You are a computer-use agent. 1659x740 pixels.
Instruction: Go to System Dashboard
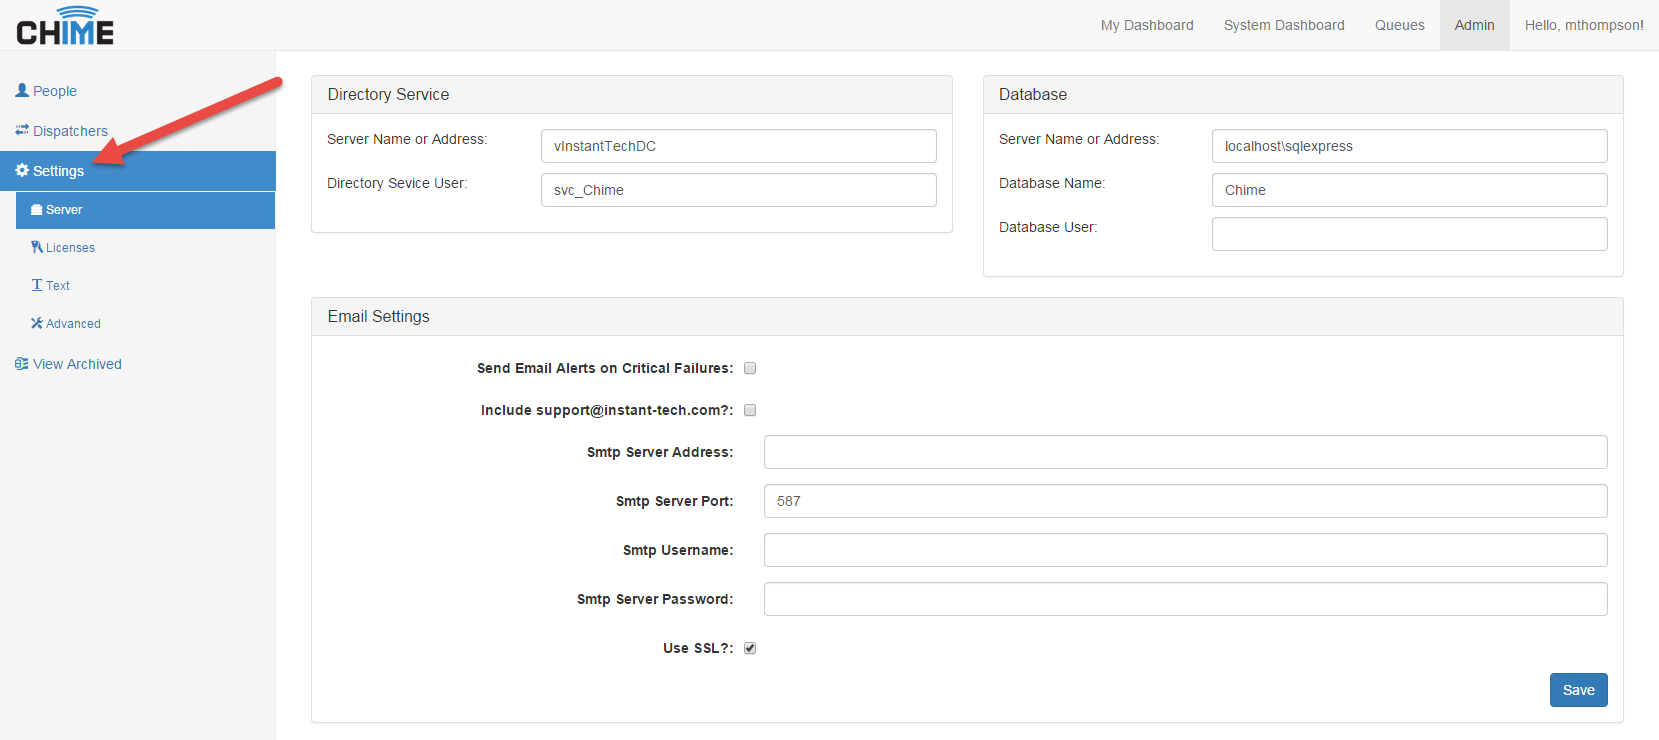click(x=1284, y=25)
